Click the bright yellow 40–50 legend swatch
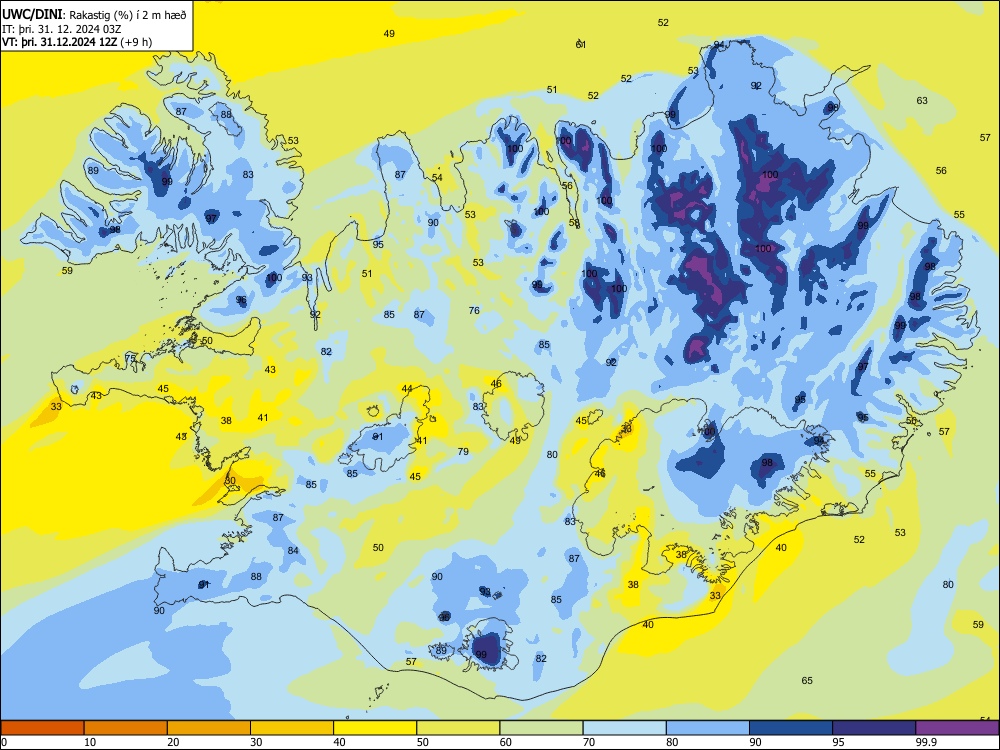The height and width of the screenshot is (750, 1000). 375,728
